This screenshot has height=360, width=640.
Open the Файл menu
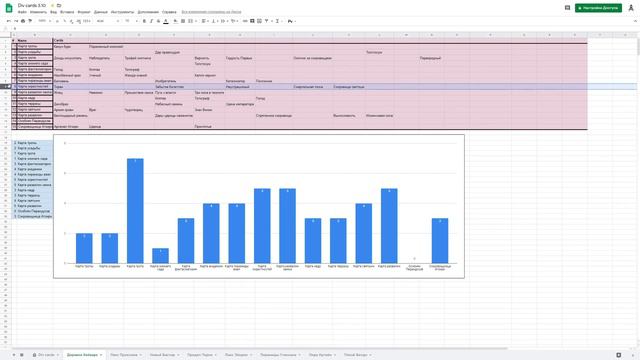pyautogui.click(x=22, y=12)
